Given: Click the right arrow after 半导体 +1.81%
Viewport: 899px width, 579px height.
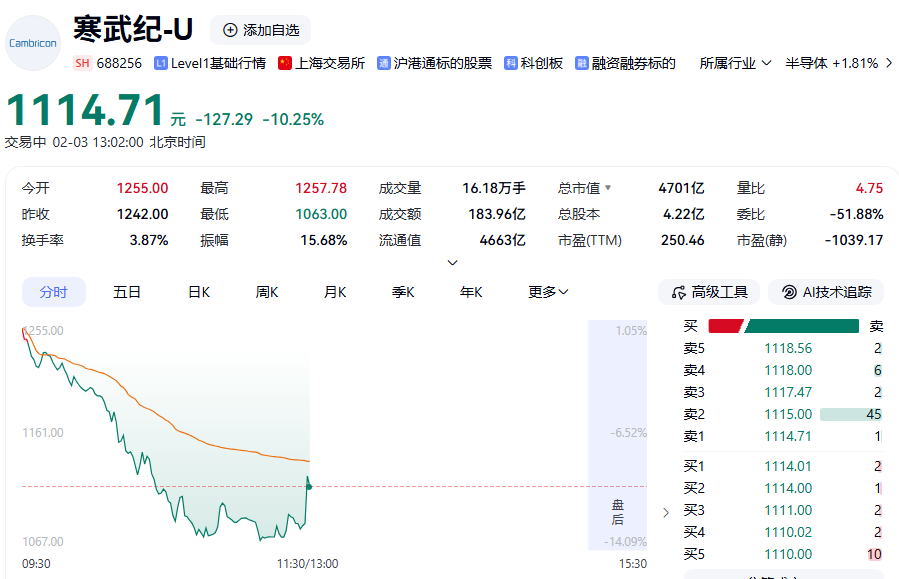Looking at the screenshot, I should [x=889, y=63].
